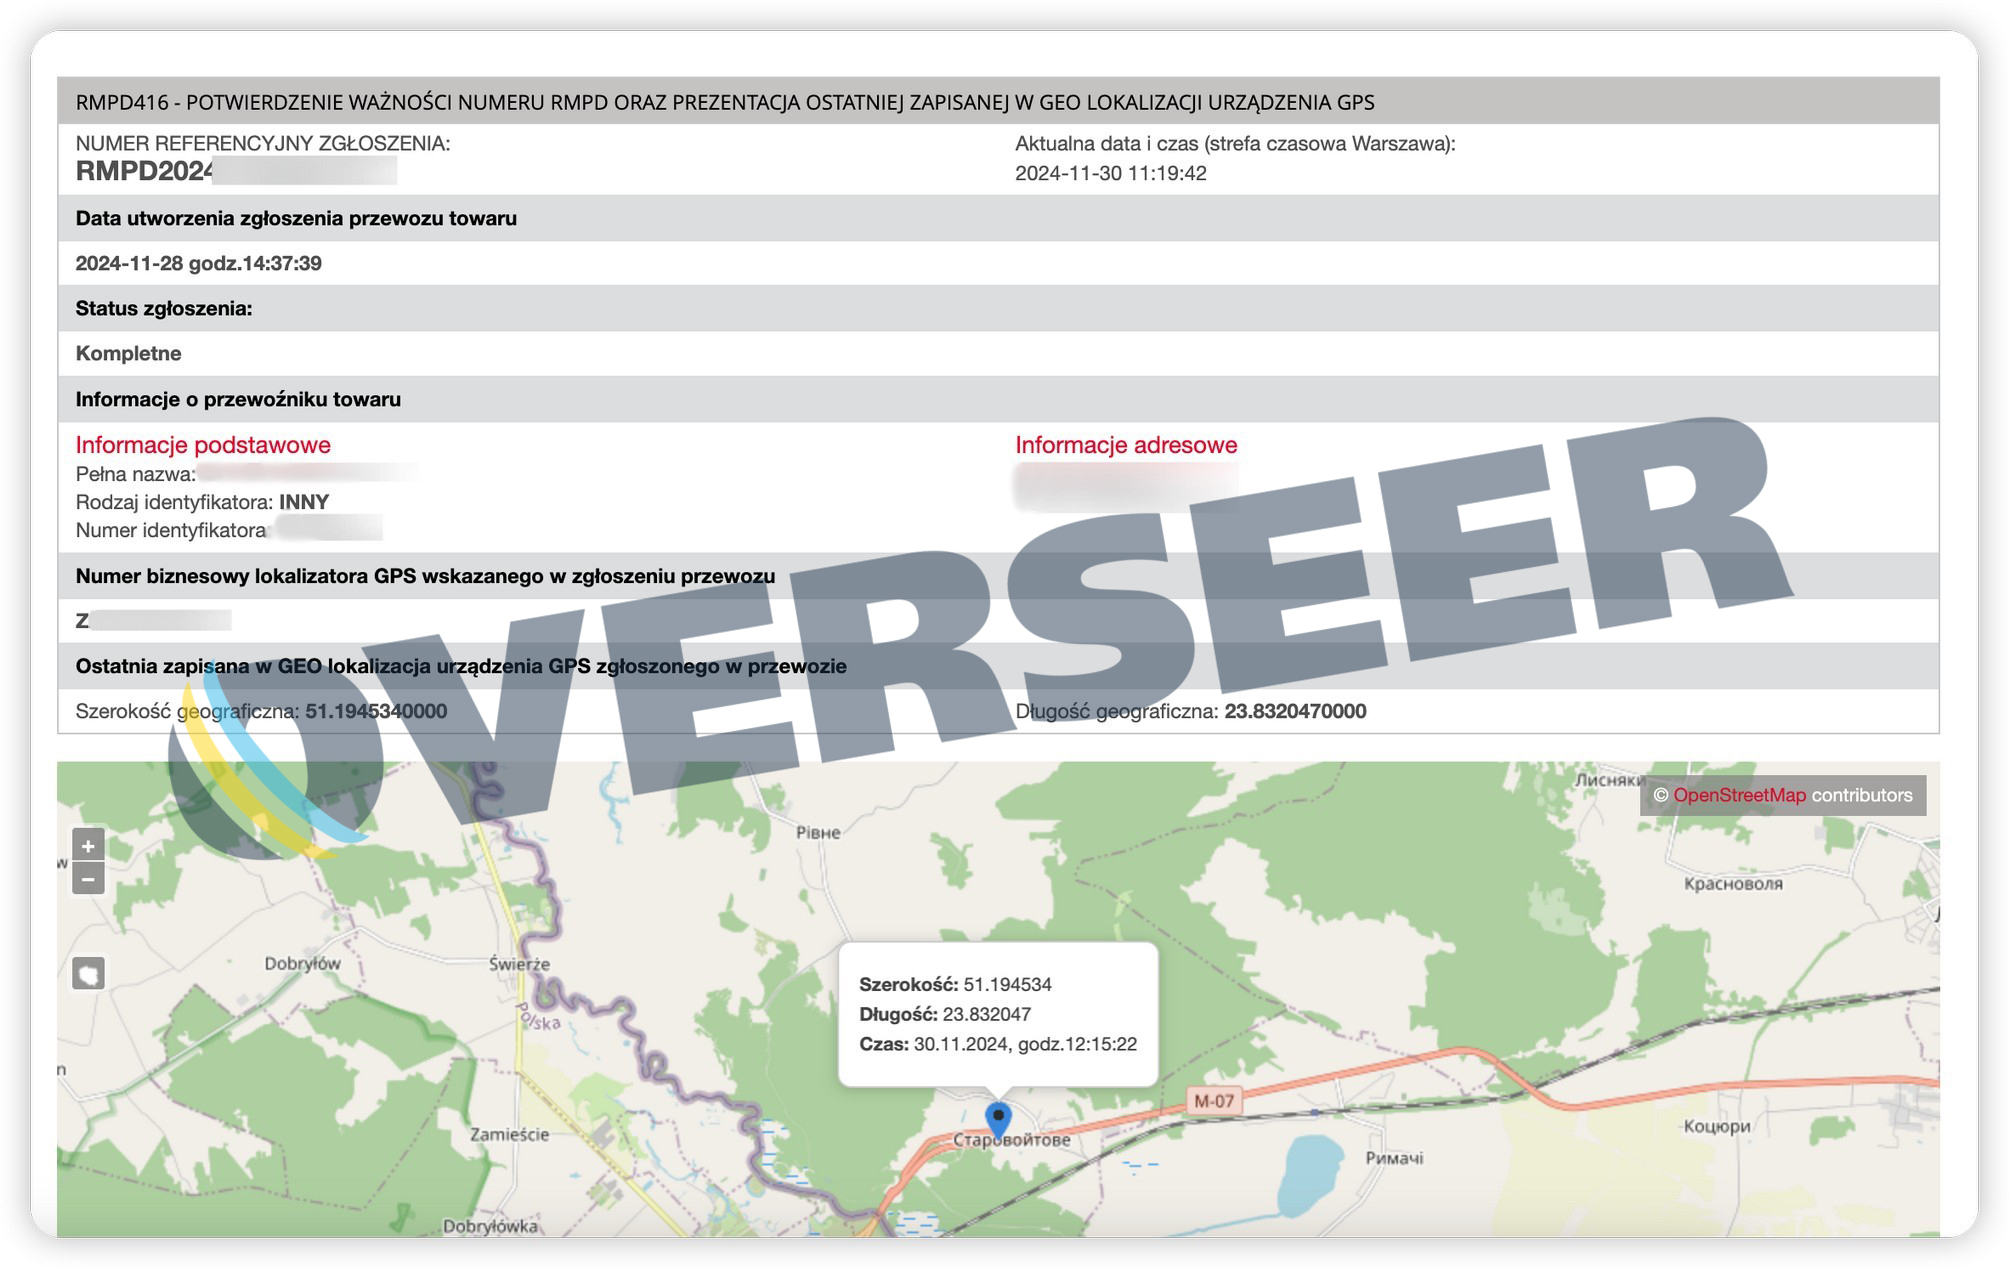Zoom out the map with minus button
This screenshot has width=2009, height=1268.
pos(88,880)
